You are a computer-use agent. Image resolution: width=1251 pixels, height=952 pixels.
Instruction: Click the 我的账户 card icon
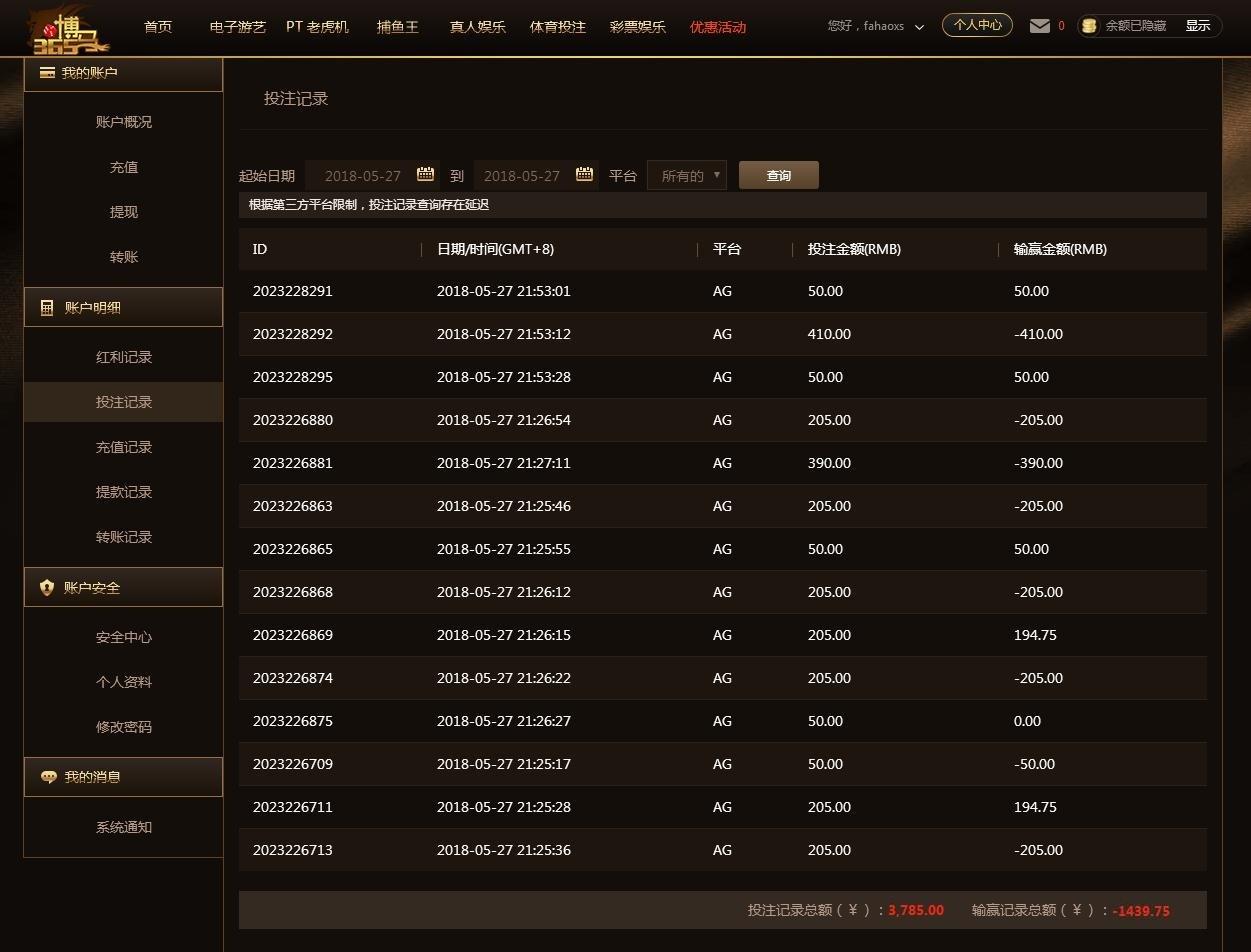(x=47, y=73)
